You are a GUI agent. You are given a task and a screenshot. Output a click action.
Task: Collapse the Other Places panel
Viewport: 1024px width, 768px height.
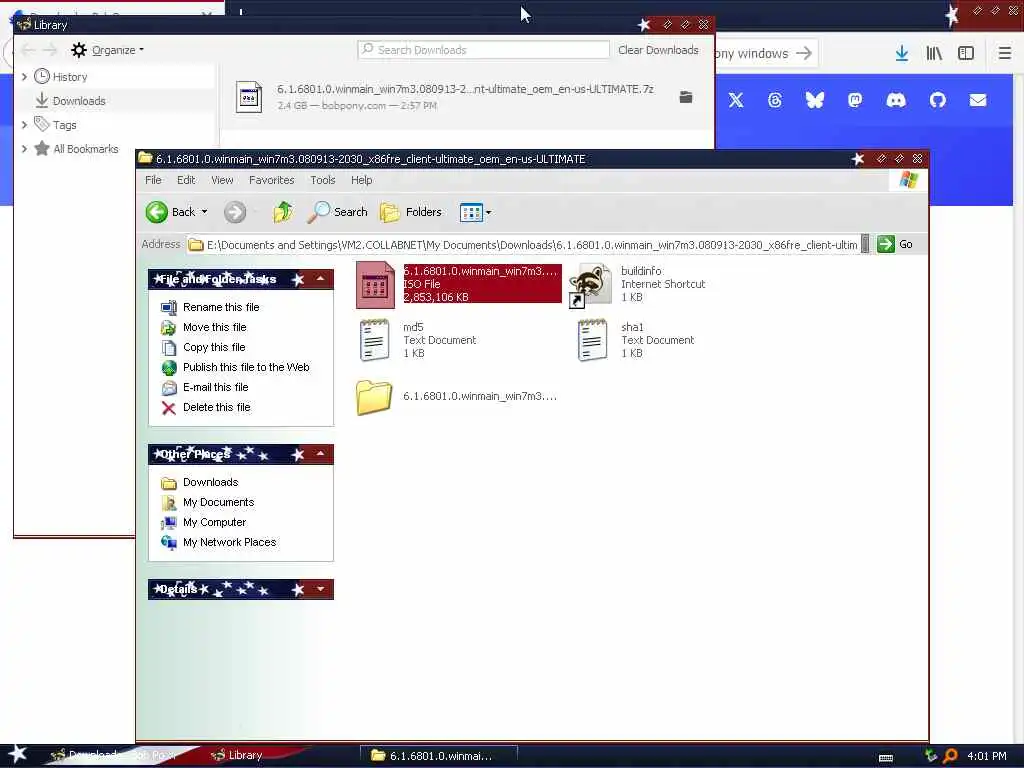point(320,454)
